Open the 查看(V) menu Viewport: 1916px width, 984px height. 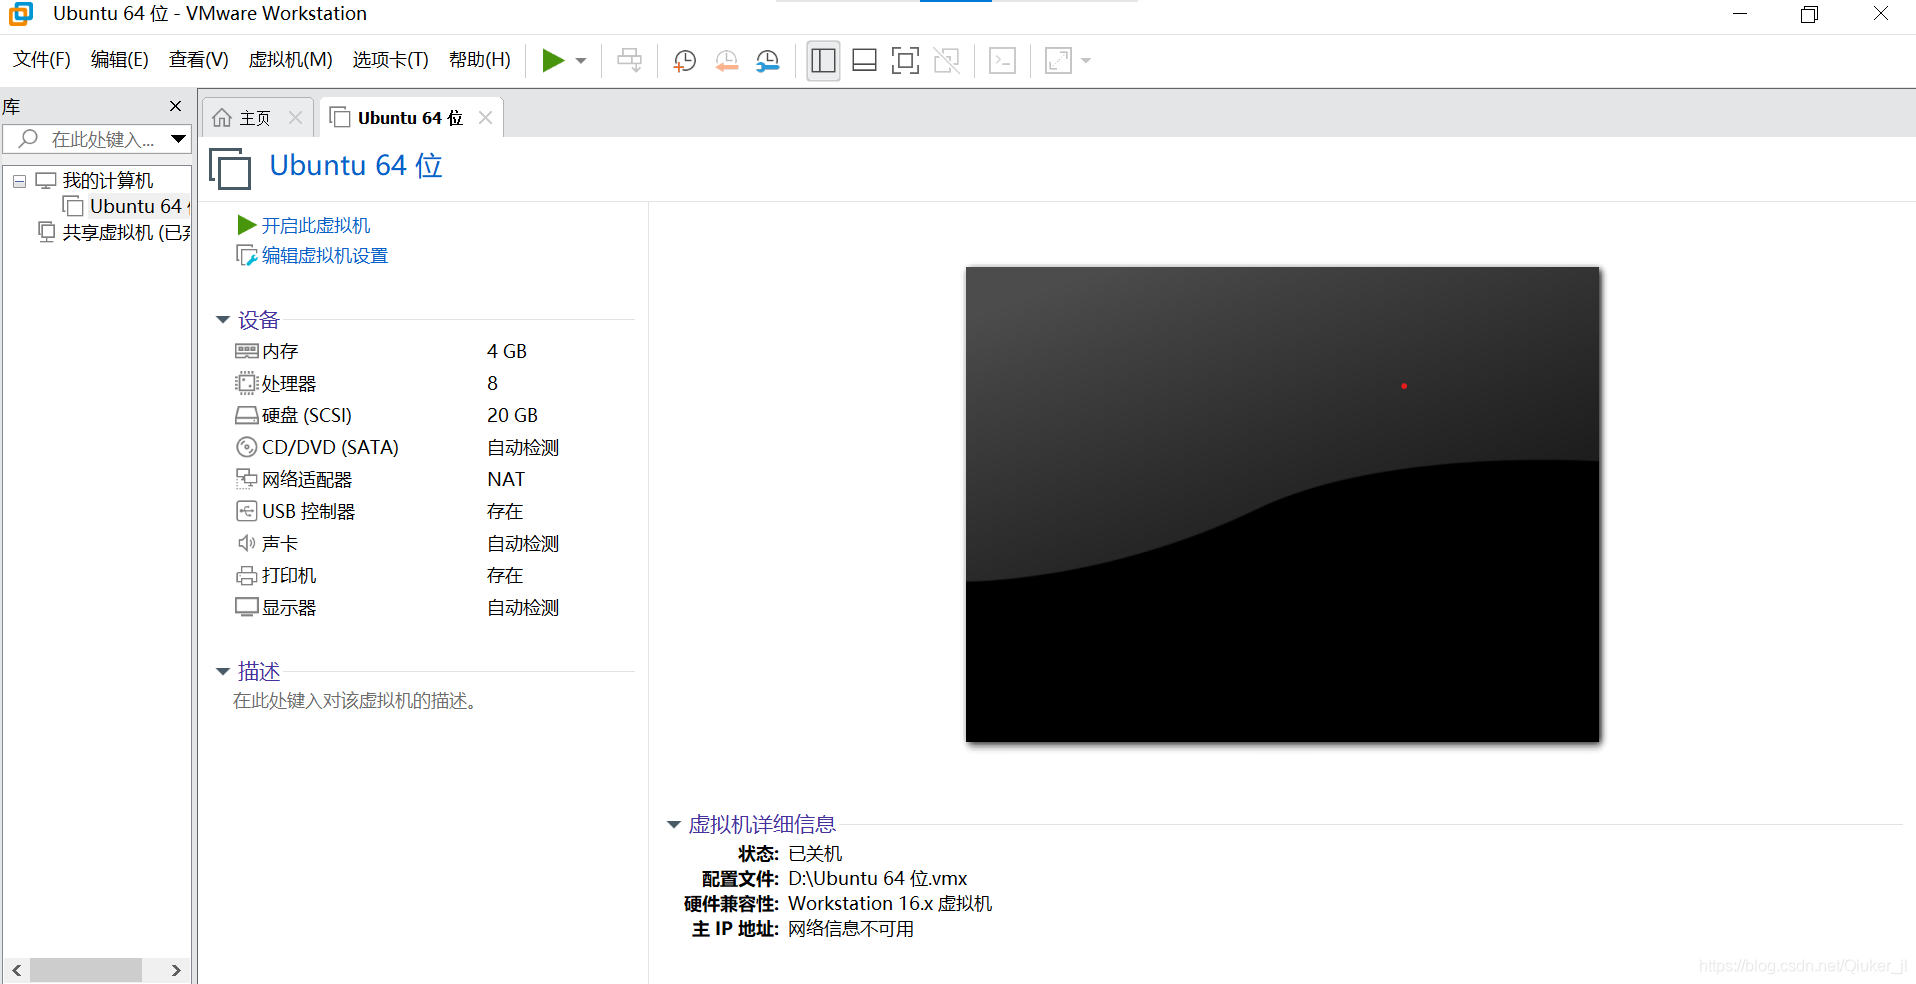click(199, 60)
